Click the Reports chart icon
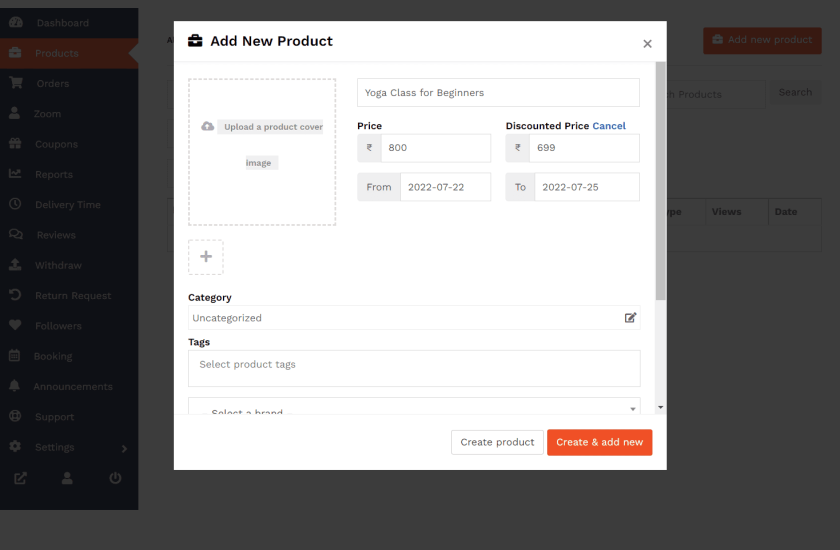 (15, 174)
